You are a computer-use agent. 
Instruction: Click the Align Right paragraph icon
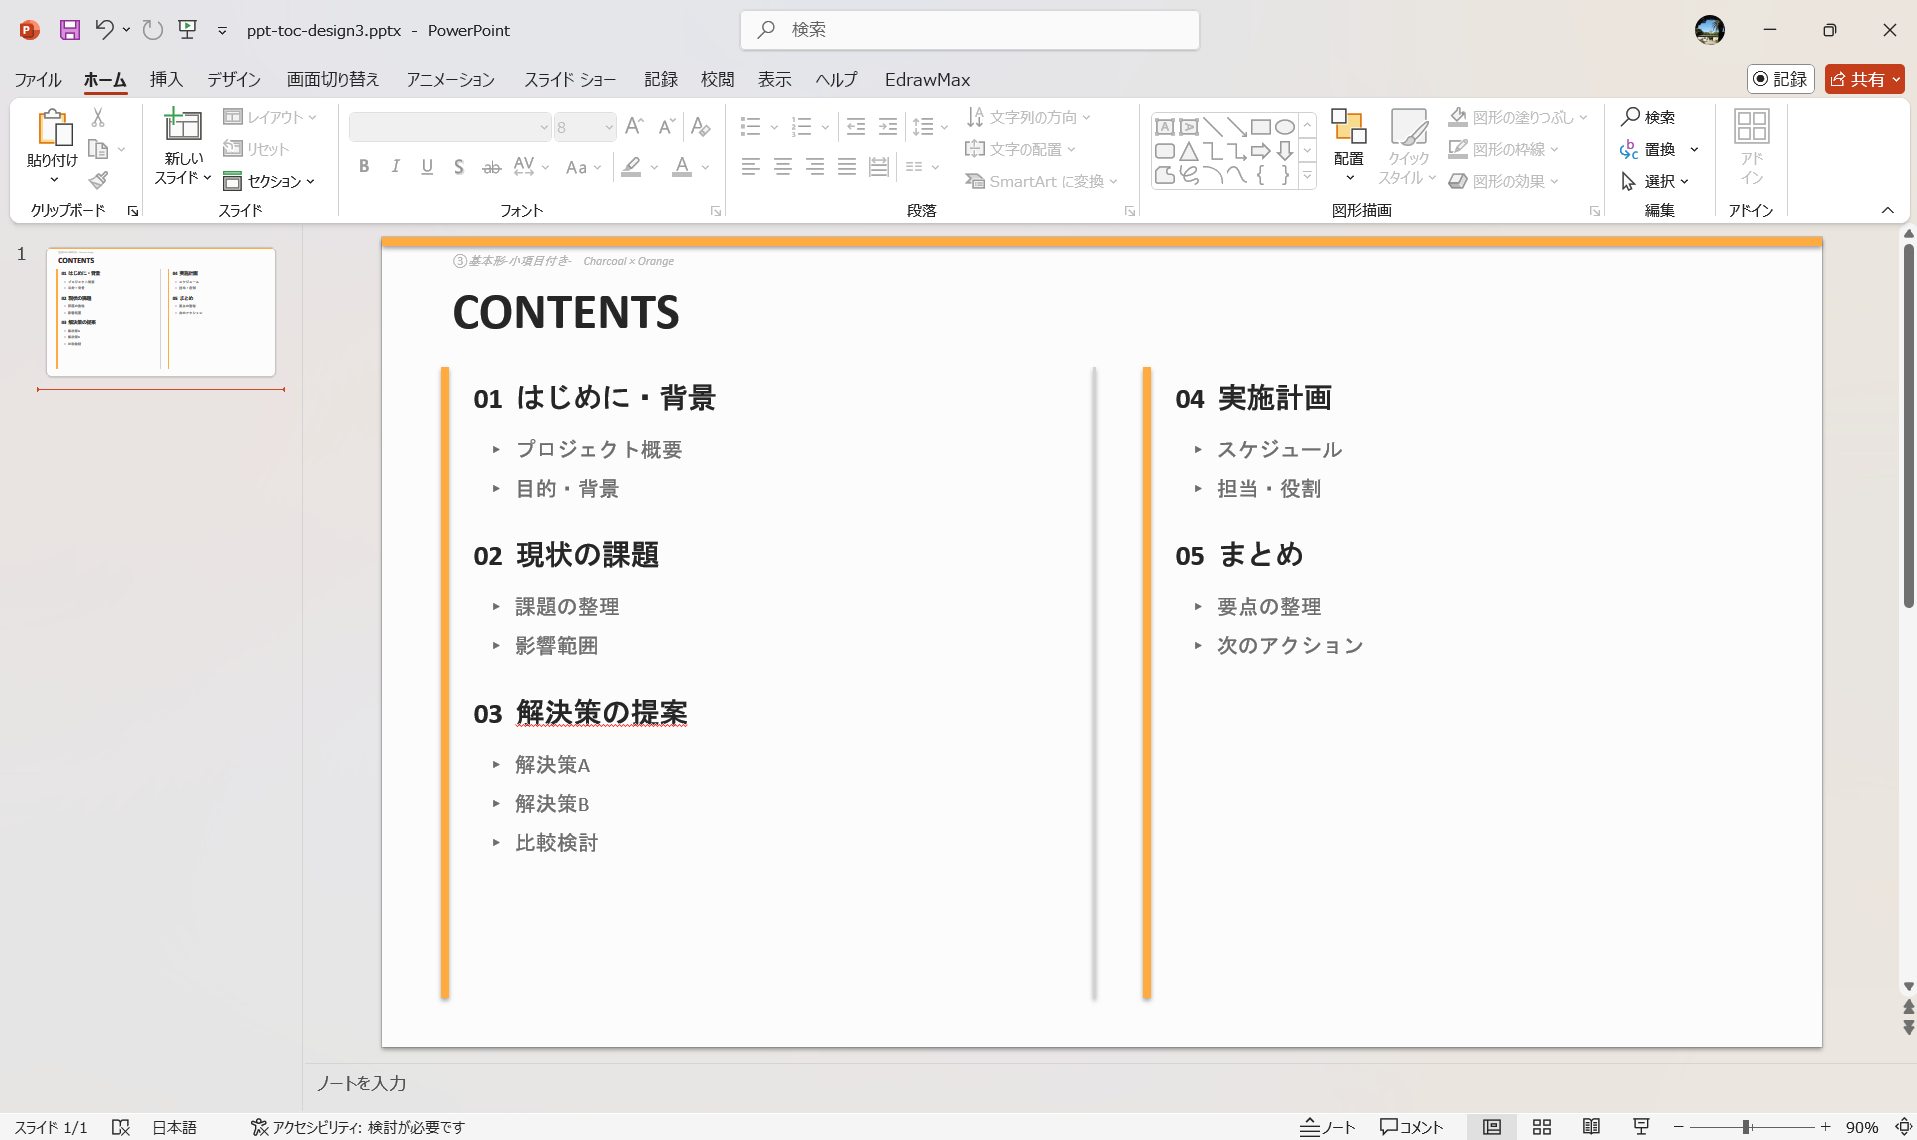[x=815, y=167]
